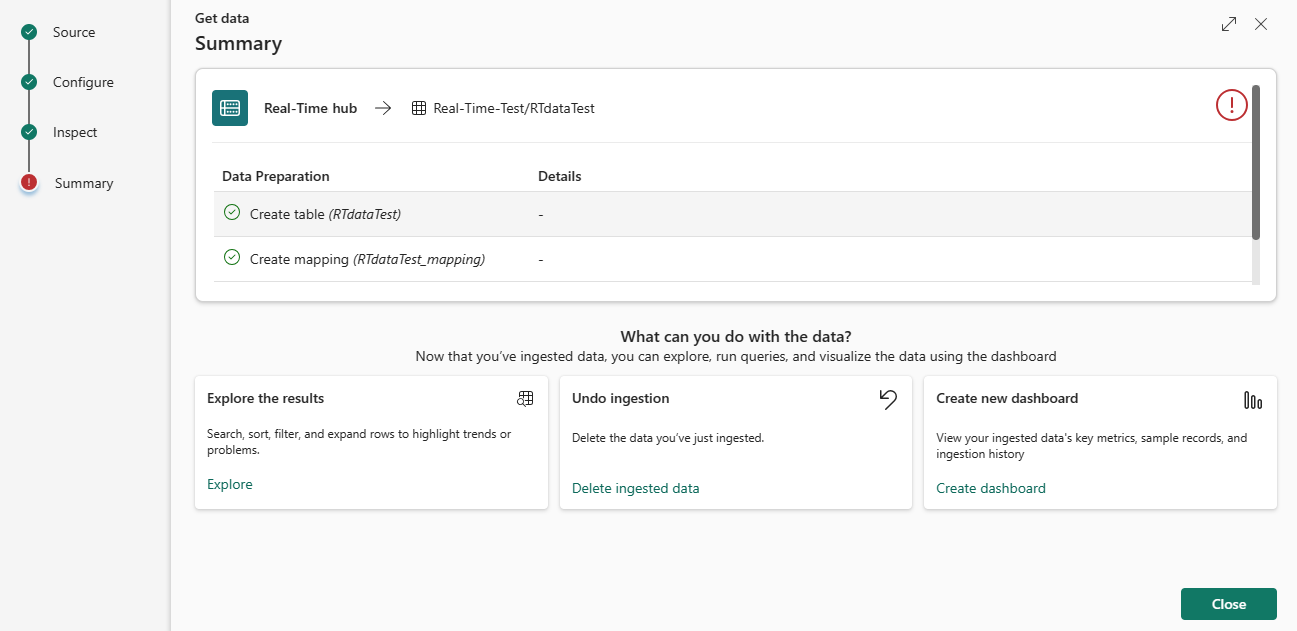The image size is (1297, 631).
Task: Click the Create dashboard link
Action: tap(991, 488)
